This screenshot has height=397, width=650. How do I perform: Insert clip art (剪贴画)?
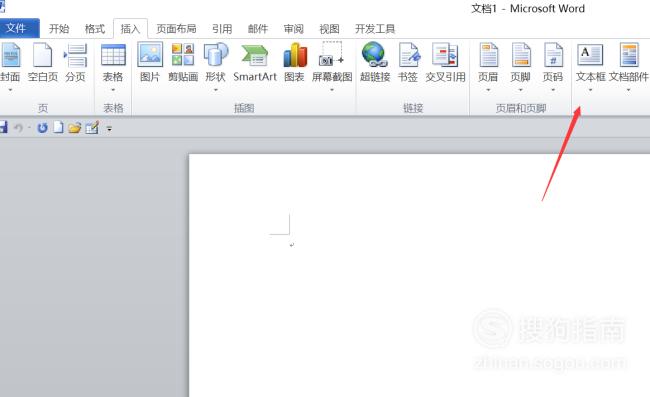click(x=183, y=62)
